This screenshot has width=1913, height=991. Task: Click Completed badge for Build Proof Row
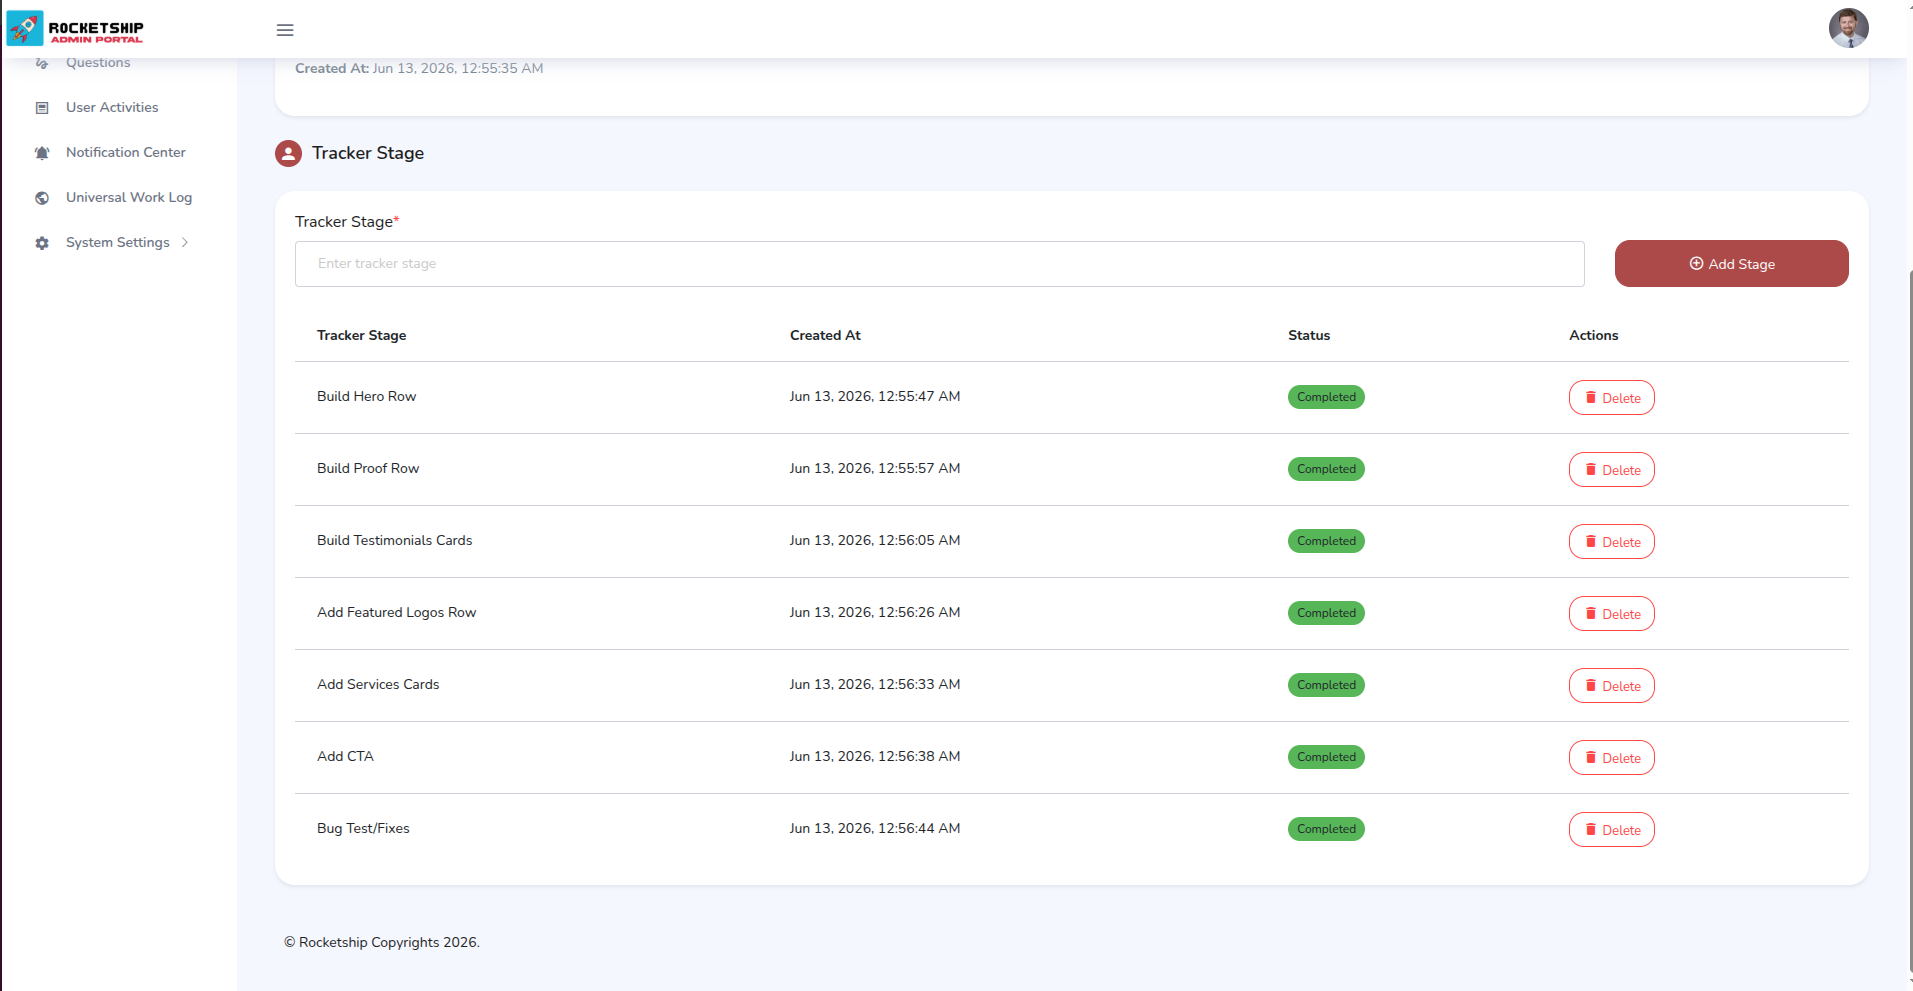(1326, 469)
